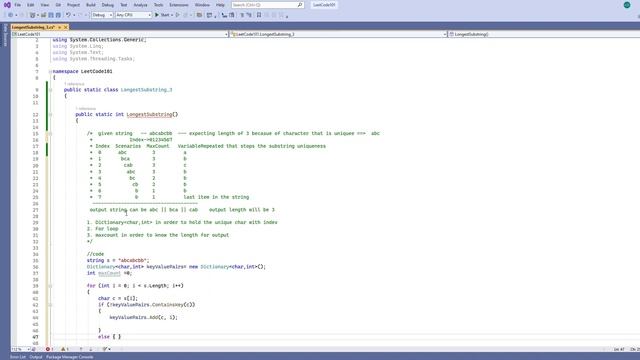Collapse the LongestSubstring() method block
The height and width of the screenshot is (360, 640).
click(x=50, y=115)
